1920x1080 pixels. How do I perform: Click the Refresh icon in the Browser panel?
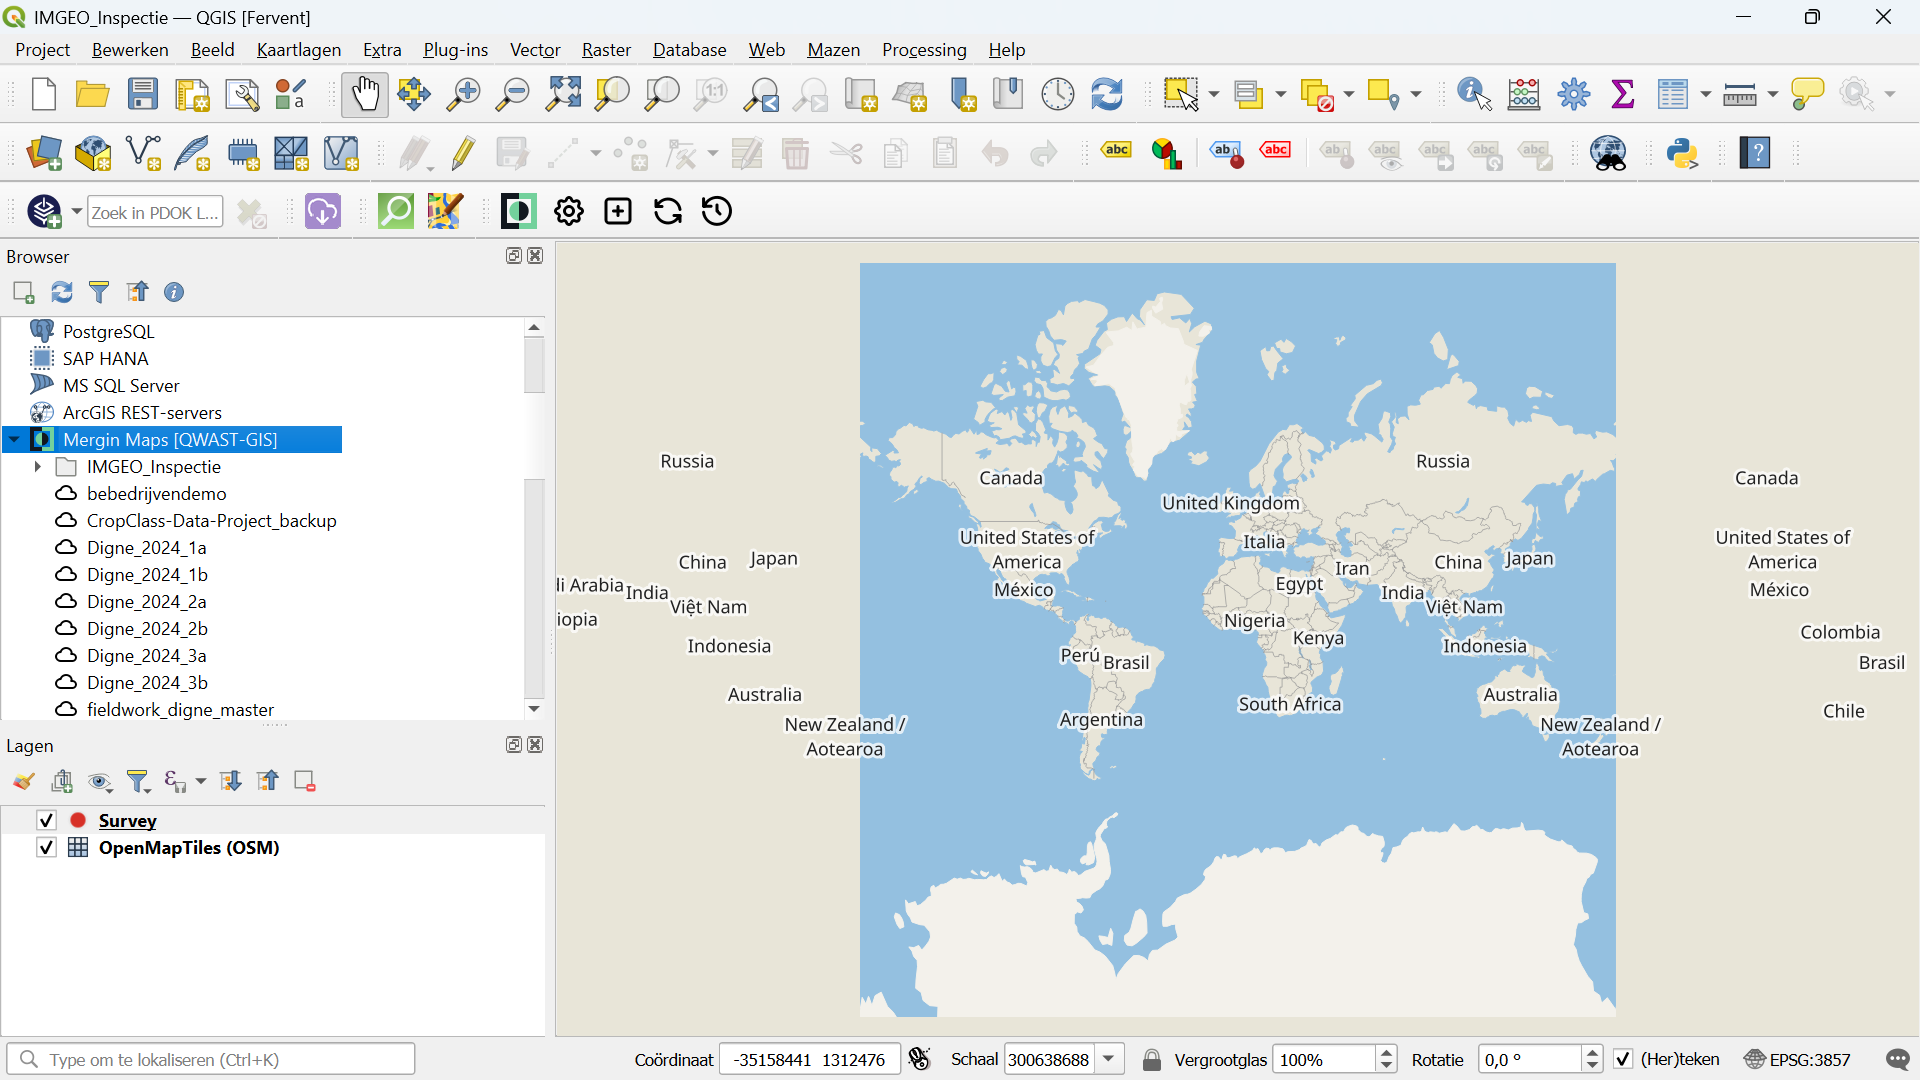(62, 292)
